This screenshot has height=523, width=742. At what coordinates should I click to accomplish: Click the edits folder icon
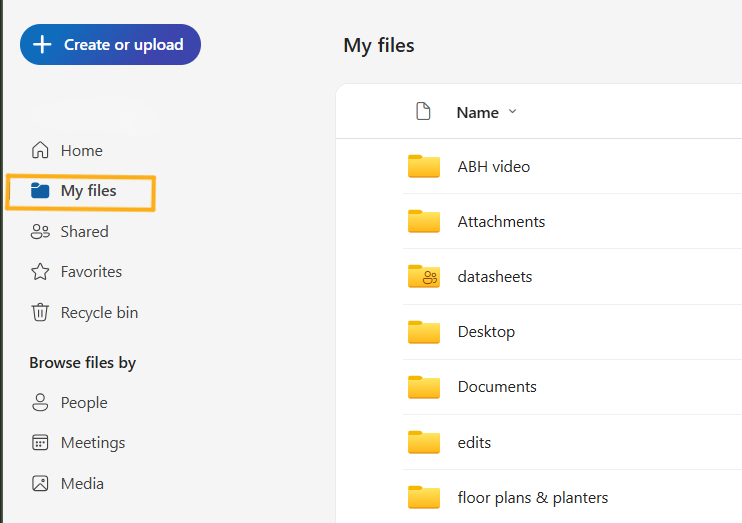point(424,442)
